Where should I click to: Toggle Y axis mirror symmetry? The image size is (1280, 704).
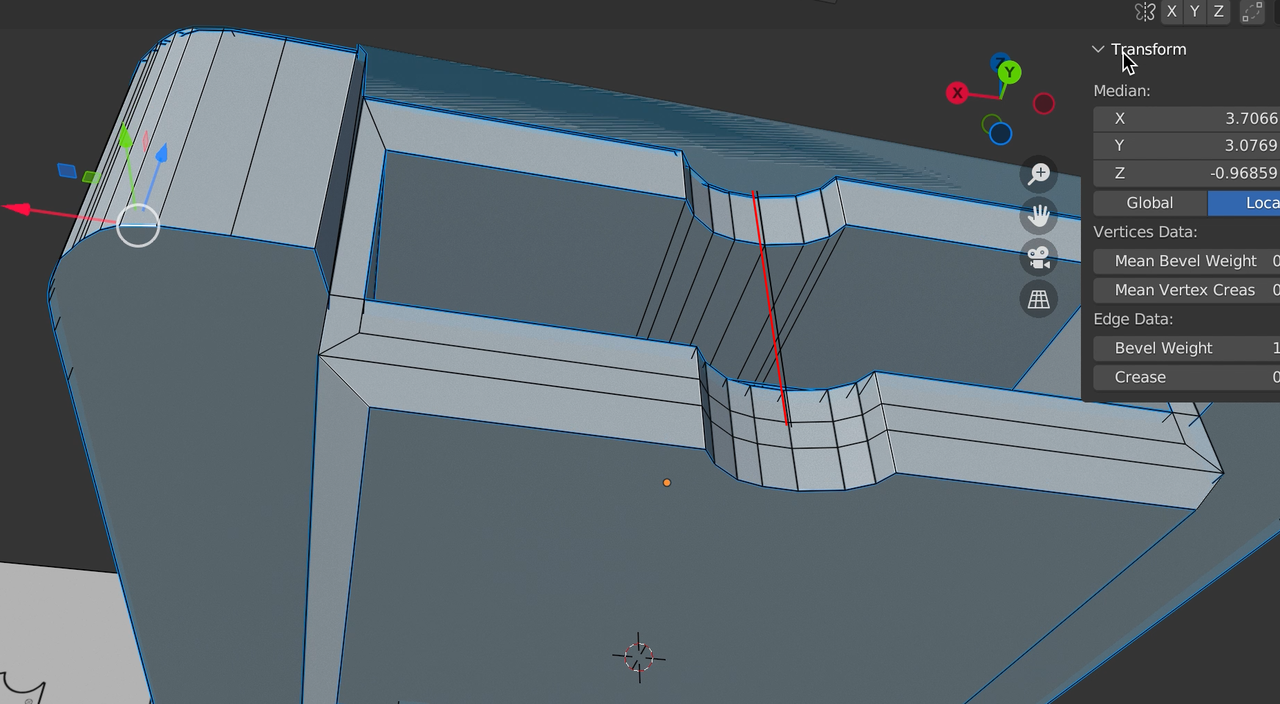[1194, 12]
